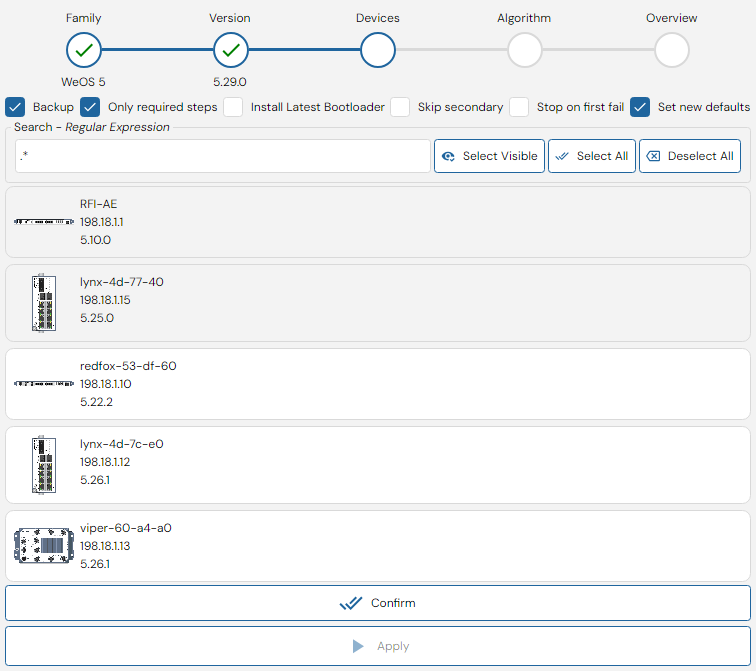
Task: Enable Skip secondary checkbox
Action: coord(400,107)
